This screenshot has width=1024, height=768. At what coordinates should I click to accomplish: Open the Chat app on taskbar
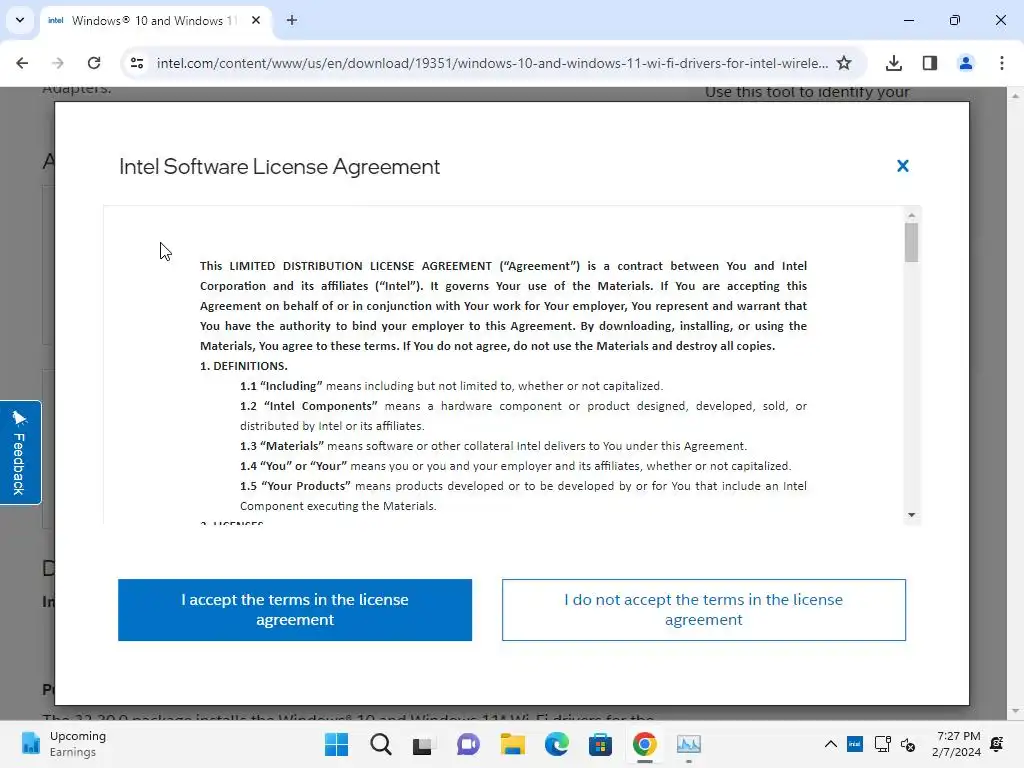468,744
